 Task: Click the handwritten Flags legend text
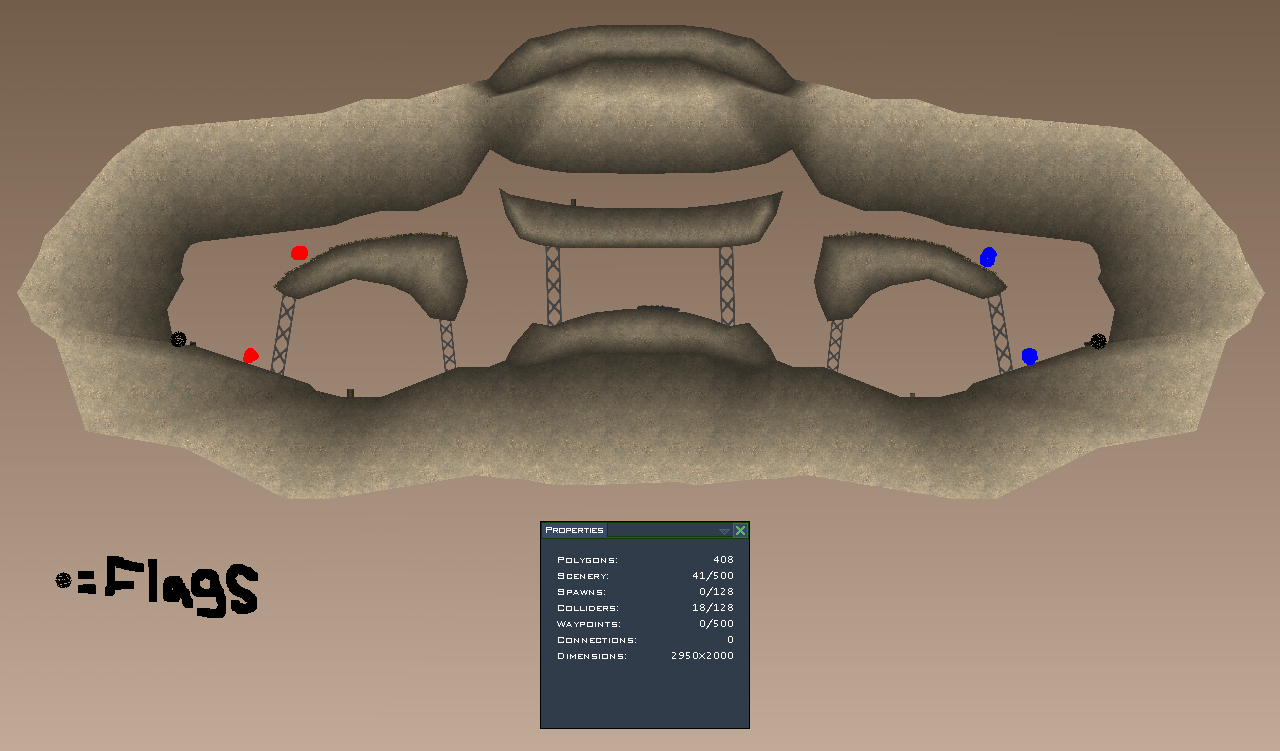[180, 586]
